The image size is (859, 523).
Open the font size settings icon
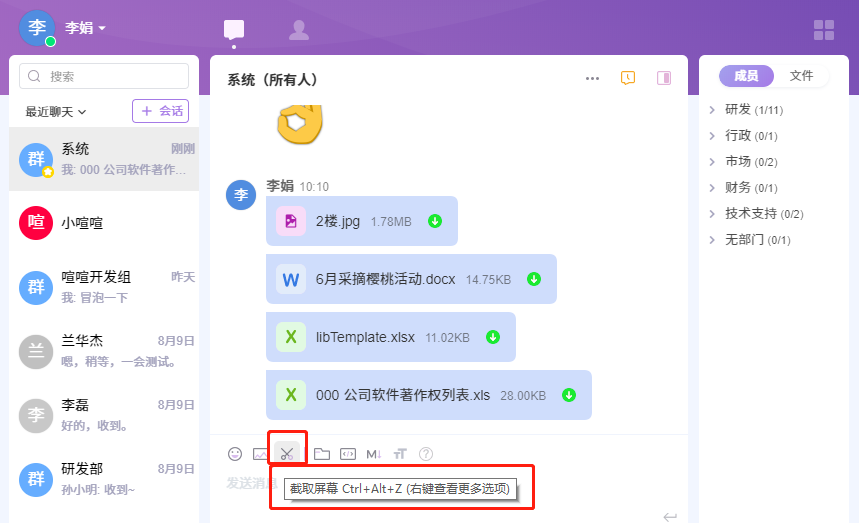pos(400,453)
